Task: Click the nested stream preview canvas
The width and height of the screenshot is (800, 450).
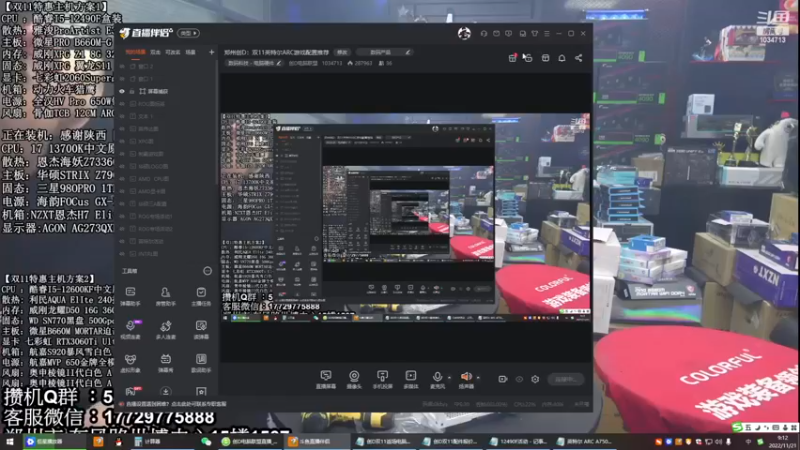Action: tap(406, 217)
